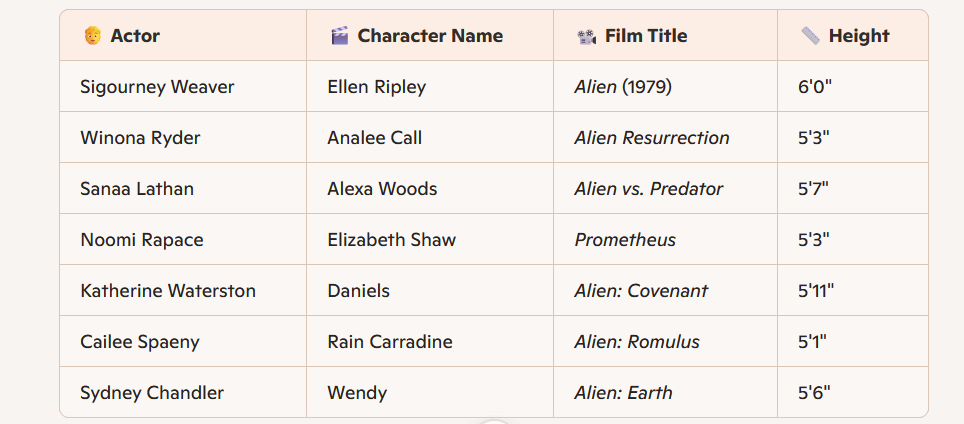Select the Actor column header
The width and height of the screenshot is (964, 424).
click(183, 36)
